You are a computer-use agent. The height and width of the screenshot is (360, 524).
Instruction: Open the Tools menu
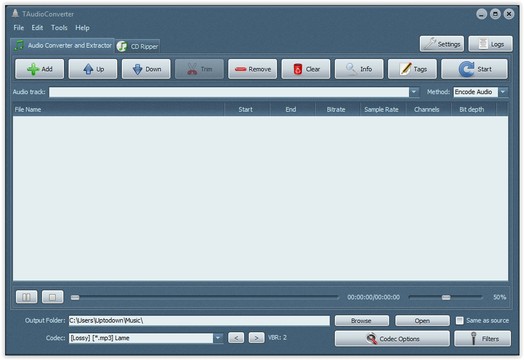[x=59, y=28]
